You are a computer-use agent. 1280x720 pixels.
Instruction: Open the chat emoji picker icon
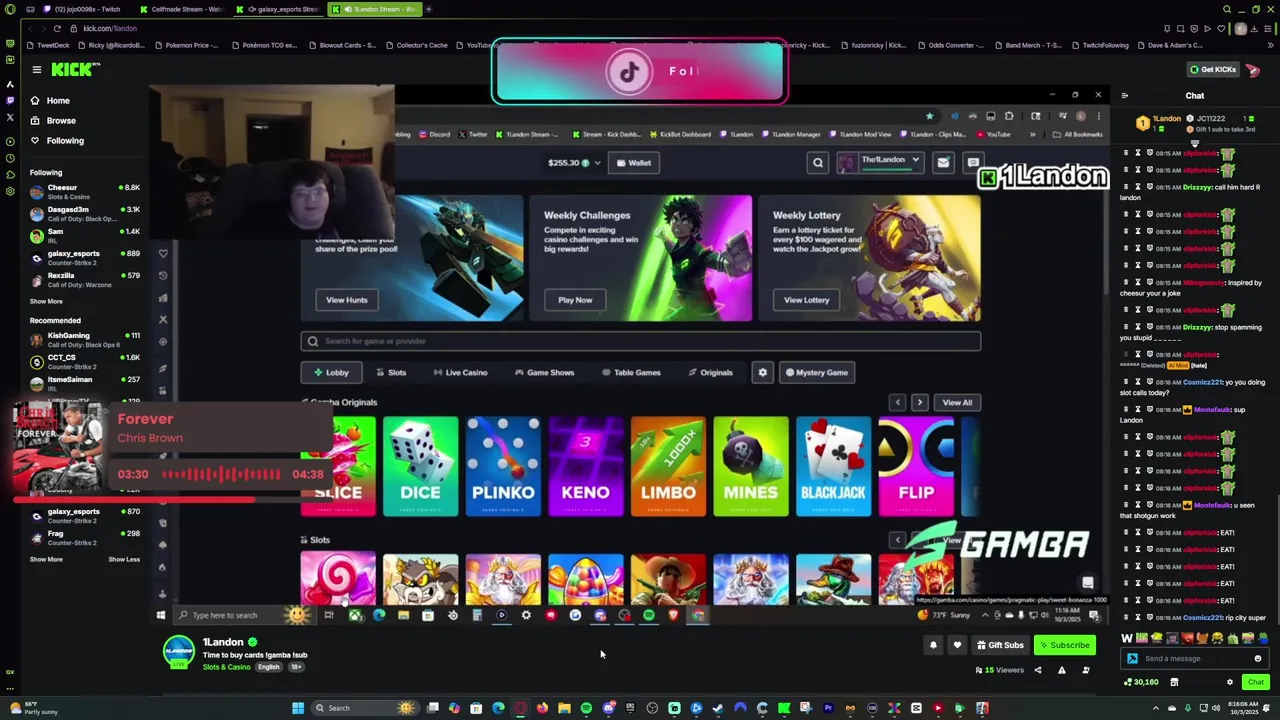point(1257,658)
